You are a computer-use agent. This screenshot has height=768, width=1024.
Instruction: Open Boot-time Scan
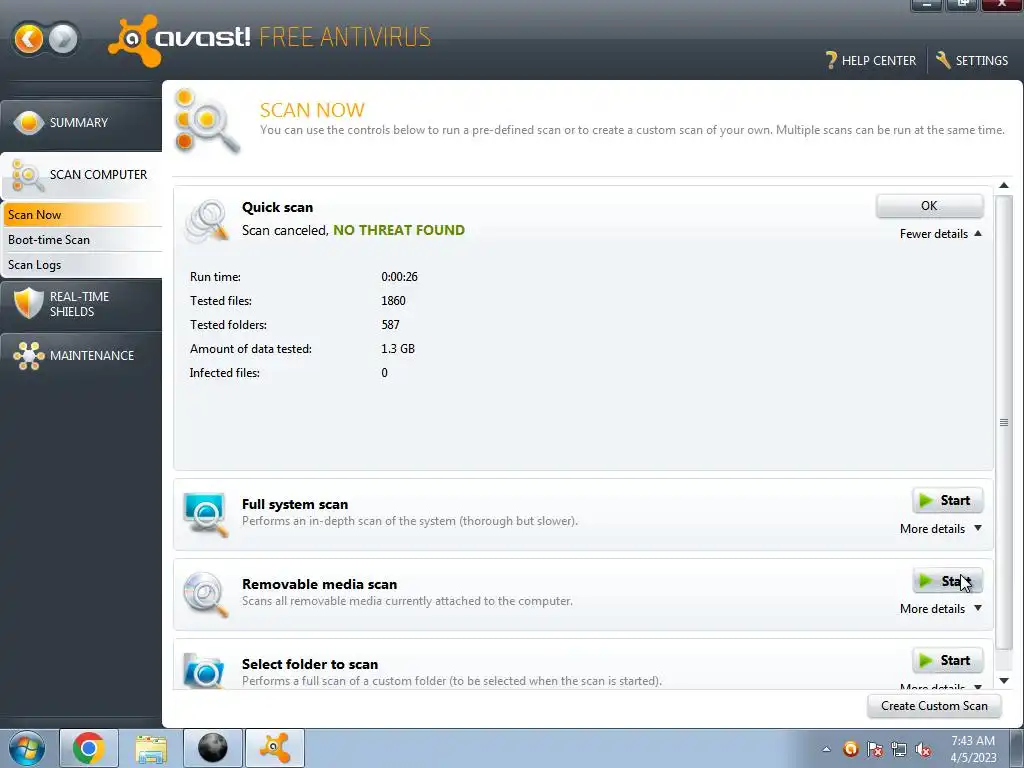(82, 240)
